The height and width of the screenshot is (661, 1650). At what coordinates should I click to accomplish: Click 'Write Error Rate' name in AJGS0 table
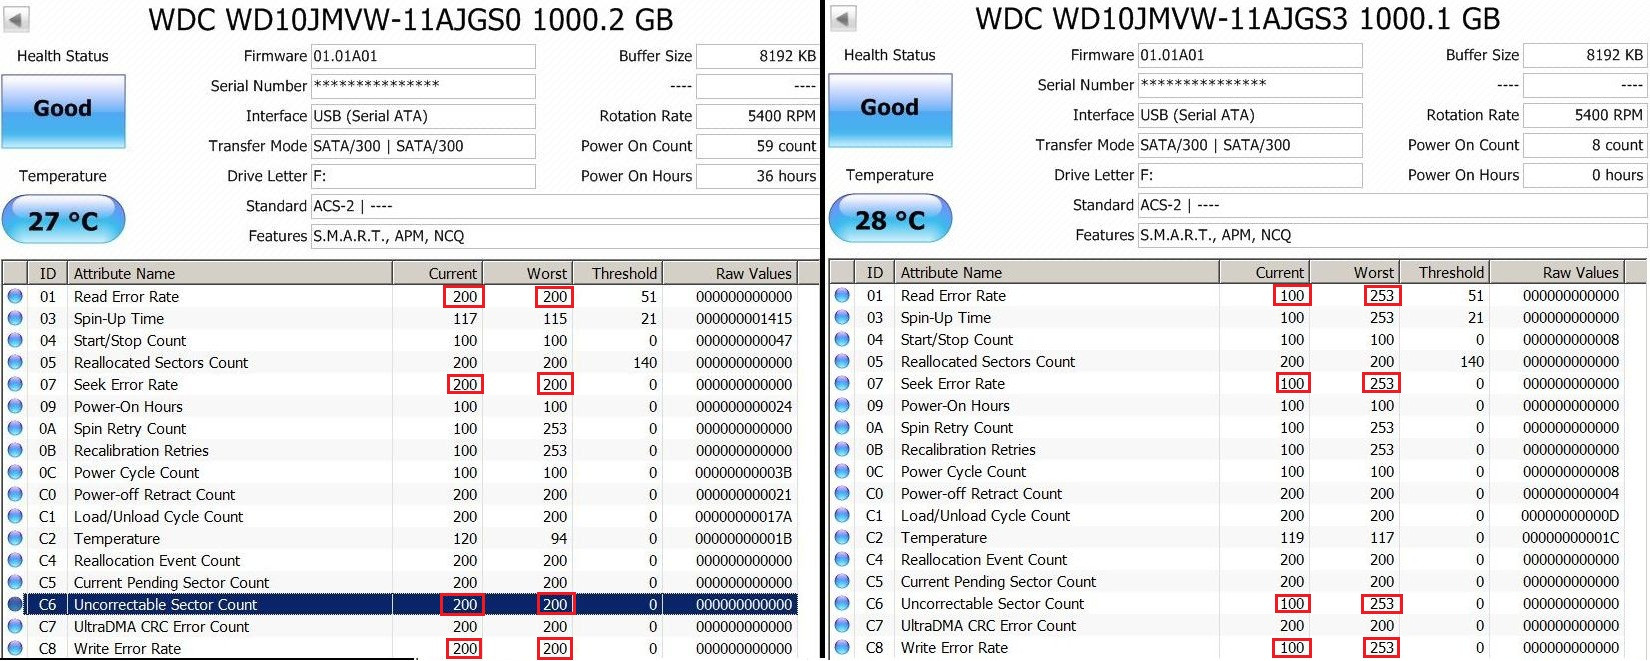[128, 648]
